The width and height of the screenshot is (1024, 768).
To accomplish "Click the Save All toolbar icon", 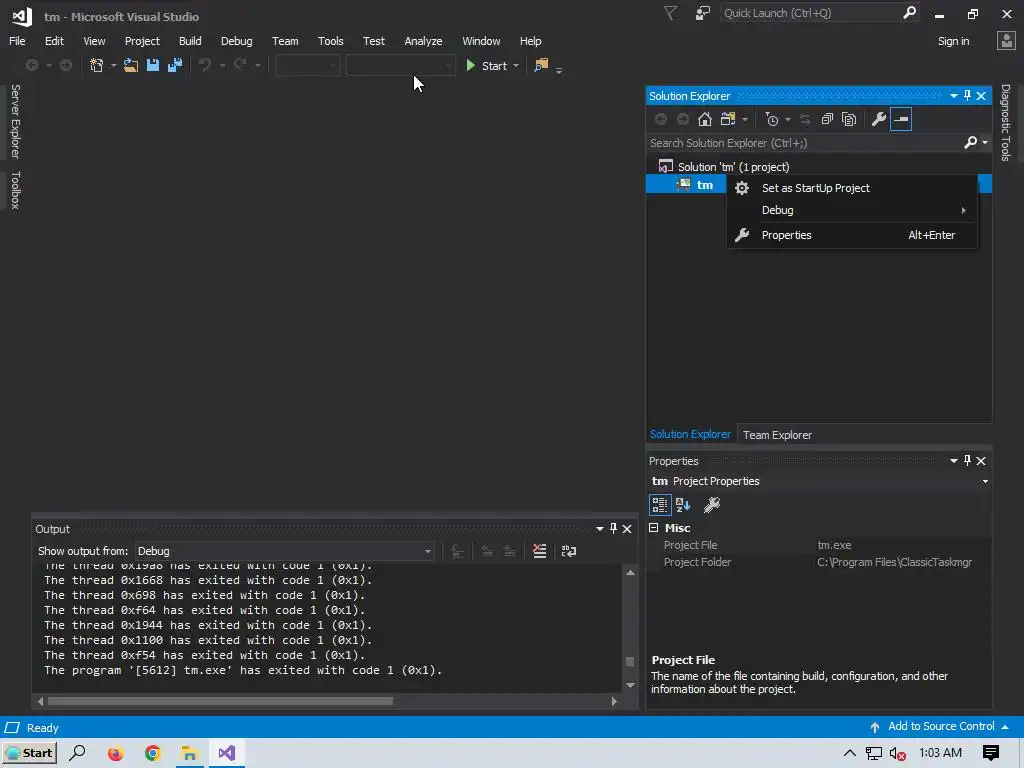I will click(174, 65).
